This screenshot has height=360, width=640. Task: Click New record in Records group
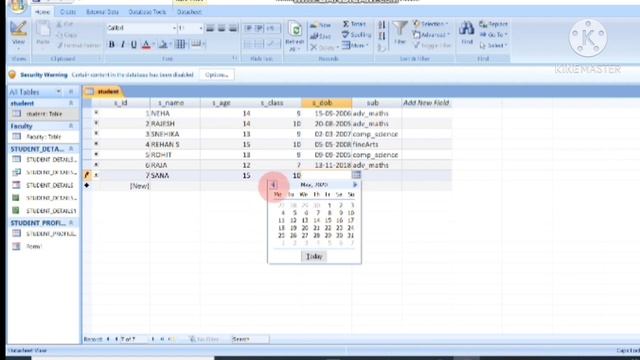point(320,25)
